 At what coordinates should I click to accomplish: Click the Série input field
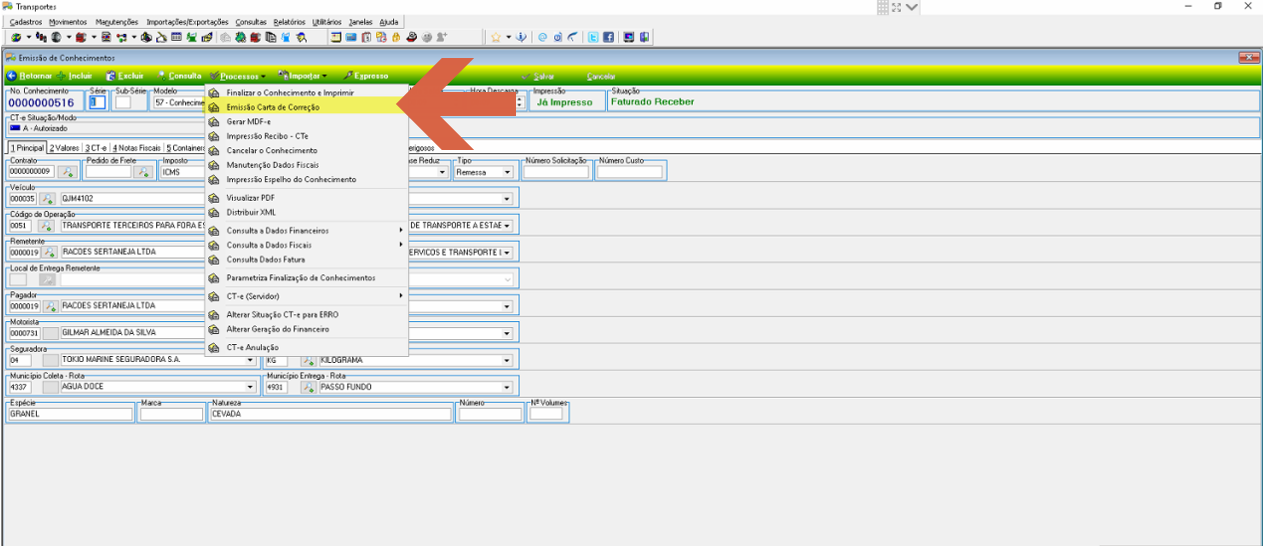coord(98,102)
